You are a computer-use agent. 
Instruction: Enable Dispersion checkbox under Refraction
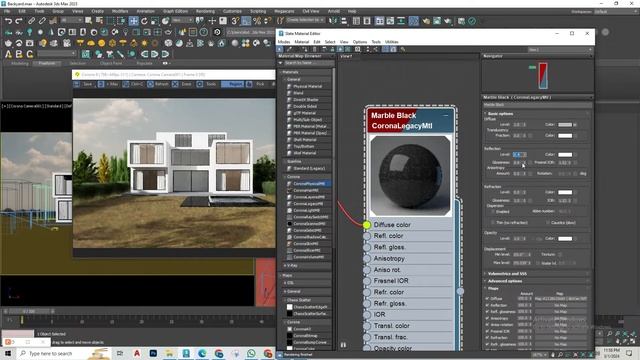click(x=492, y=211)
